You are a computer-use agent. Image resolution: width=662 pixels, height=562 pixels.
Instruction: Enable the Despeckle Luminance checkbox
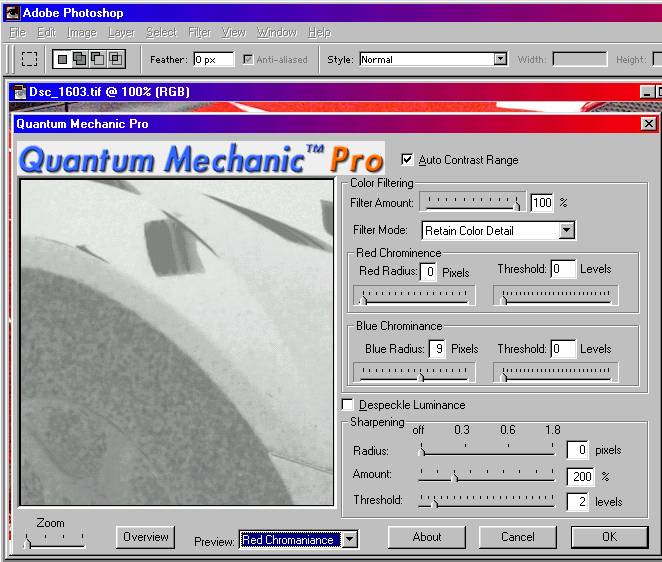tap(347, 405)
